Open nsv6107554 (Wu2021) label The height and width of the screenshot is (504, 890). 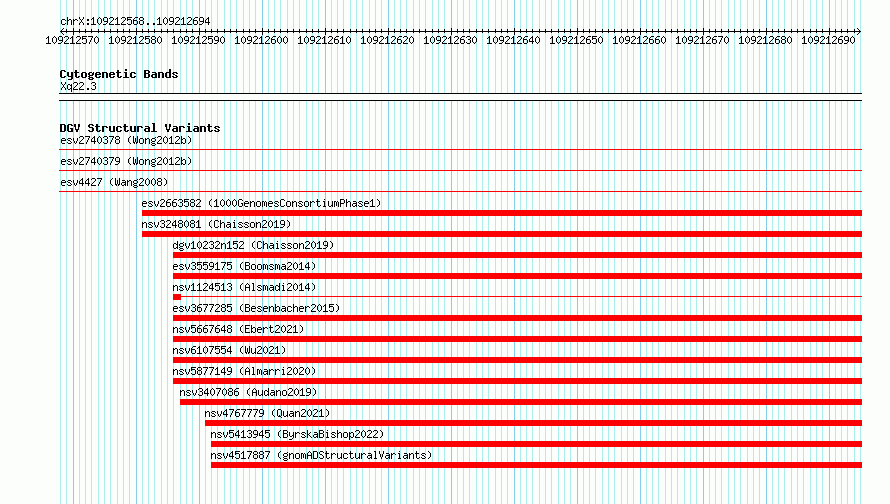[x=229, y=350]
